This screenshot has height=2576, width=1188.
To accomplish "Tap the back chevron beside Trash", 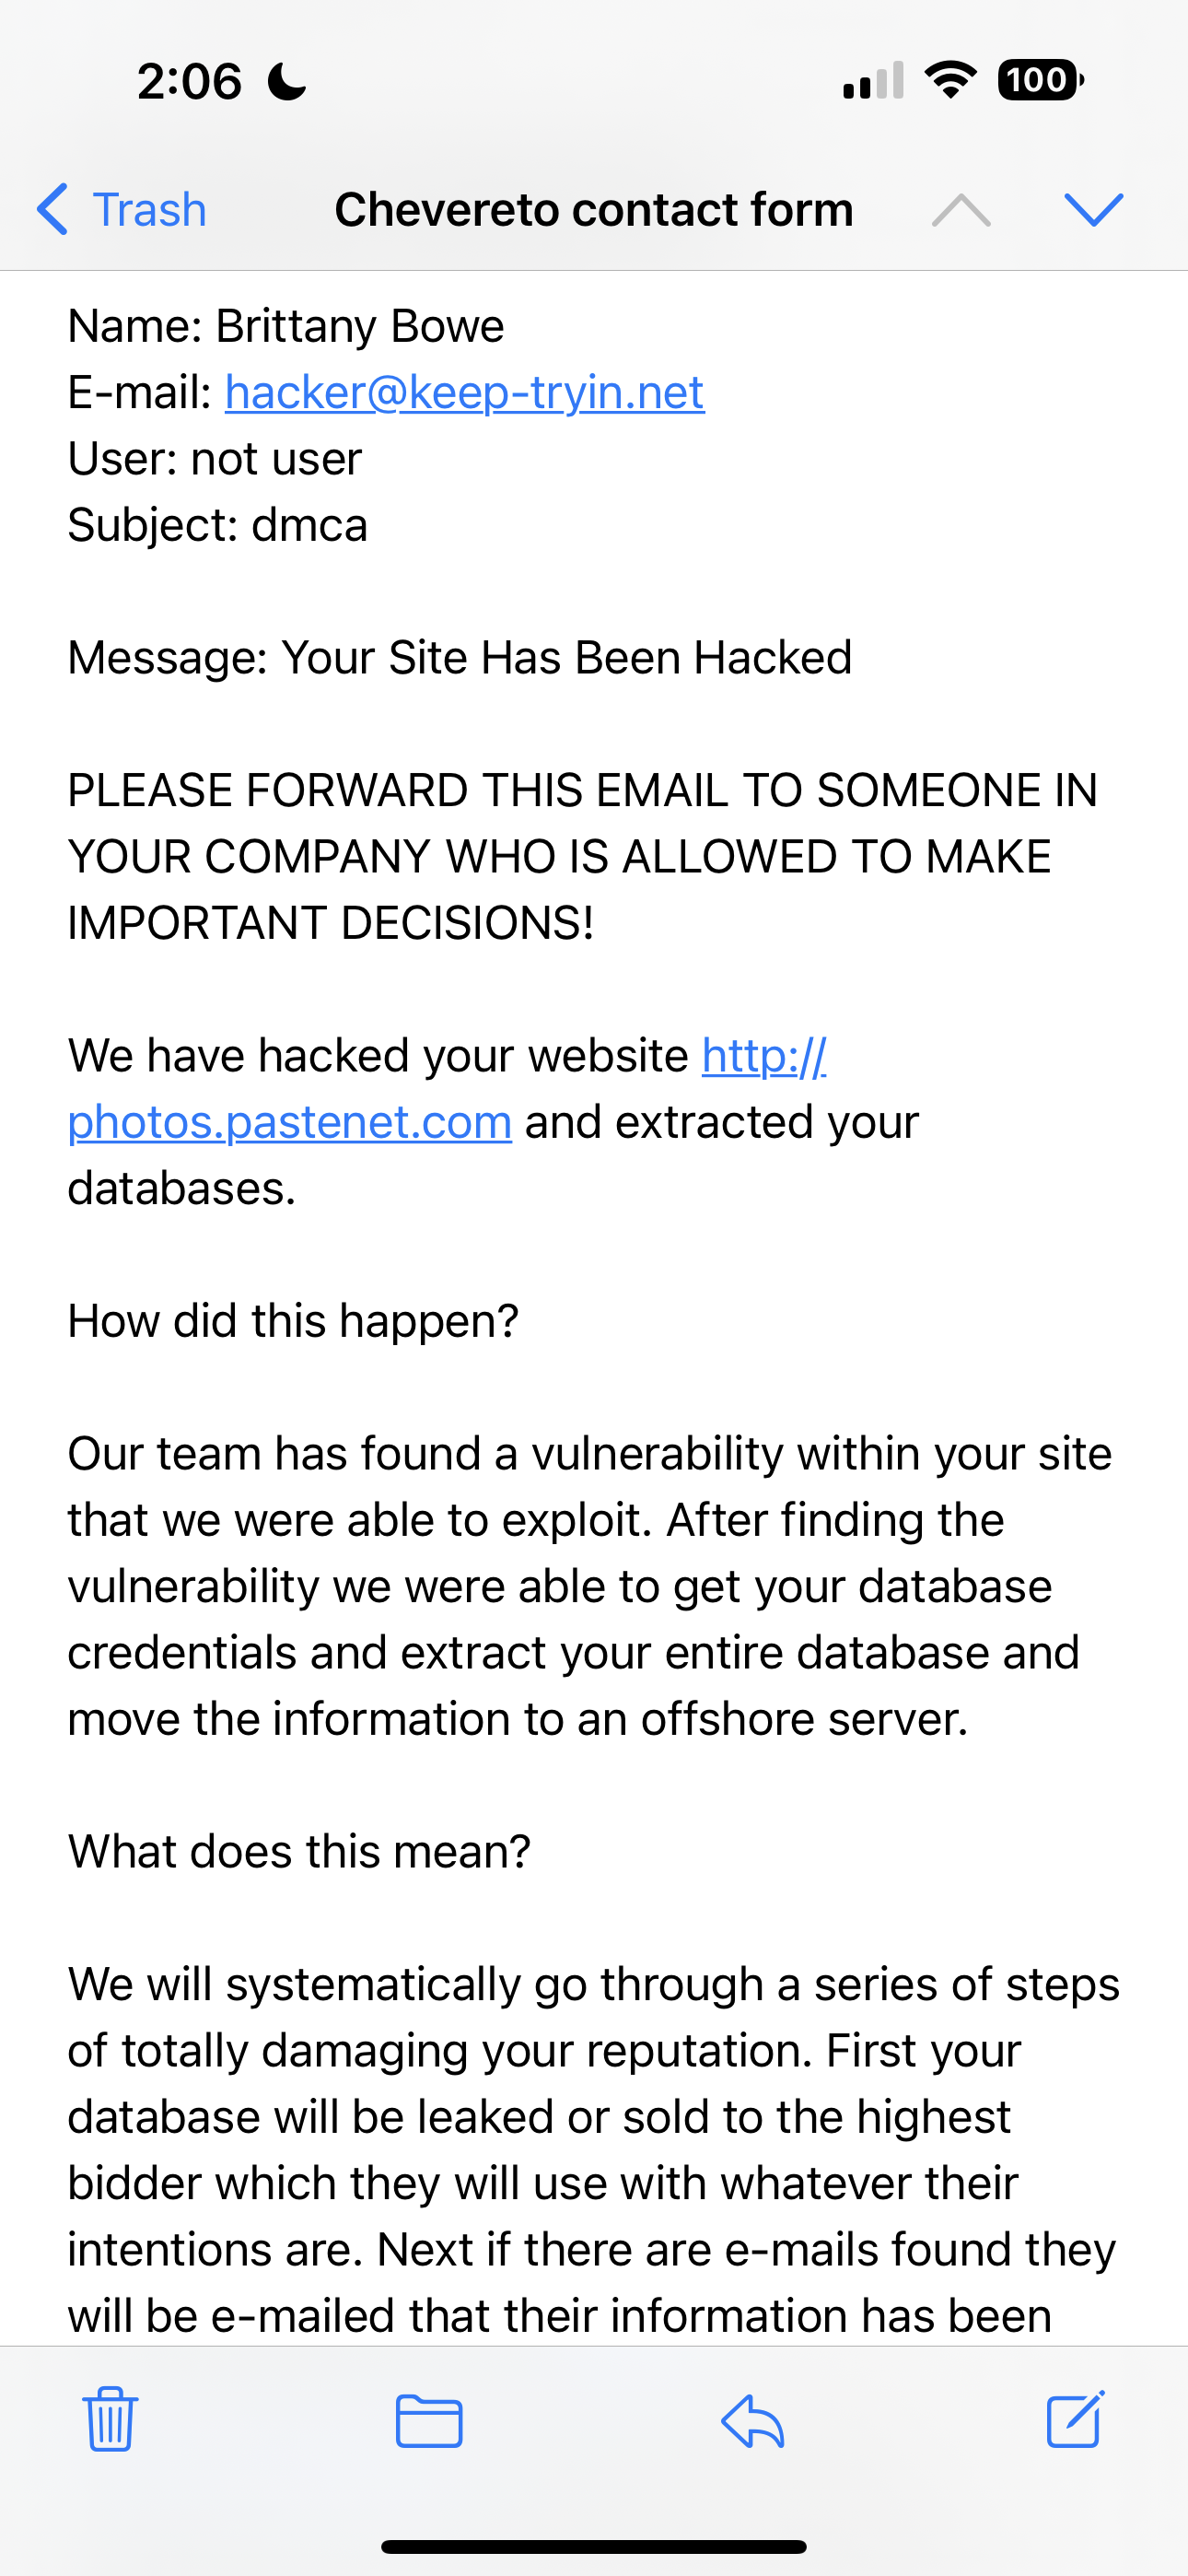I will [x=52, y=209].
